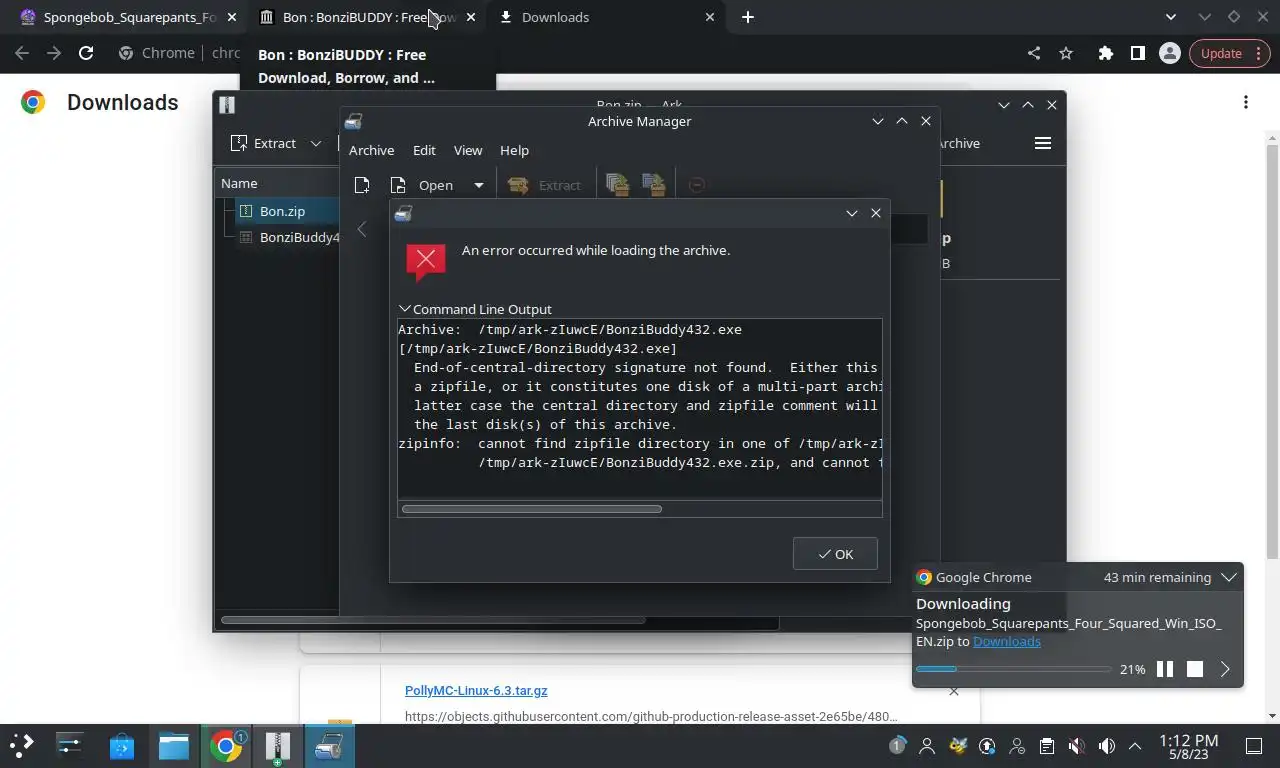Viewport: 1280px width, 768px height.
Task: Click the muted speaker tray icon
Action: point(1077,746)
